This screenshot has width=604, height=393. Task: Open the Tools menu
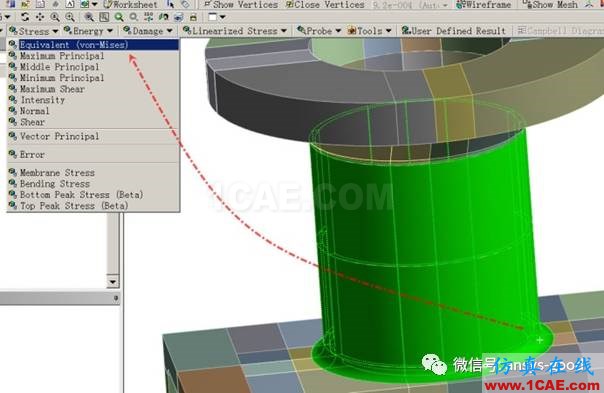coord(369,30)
